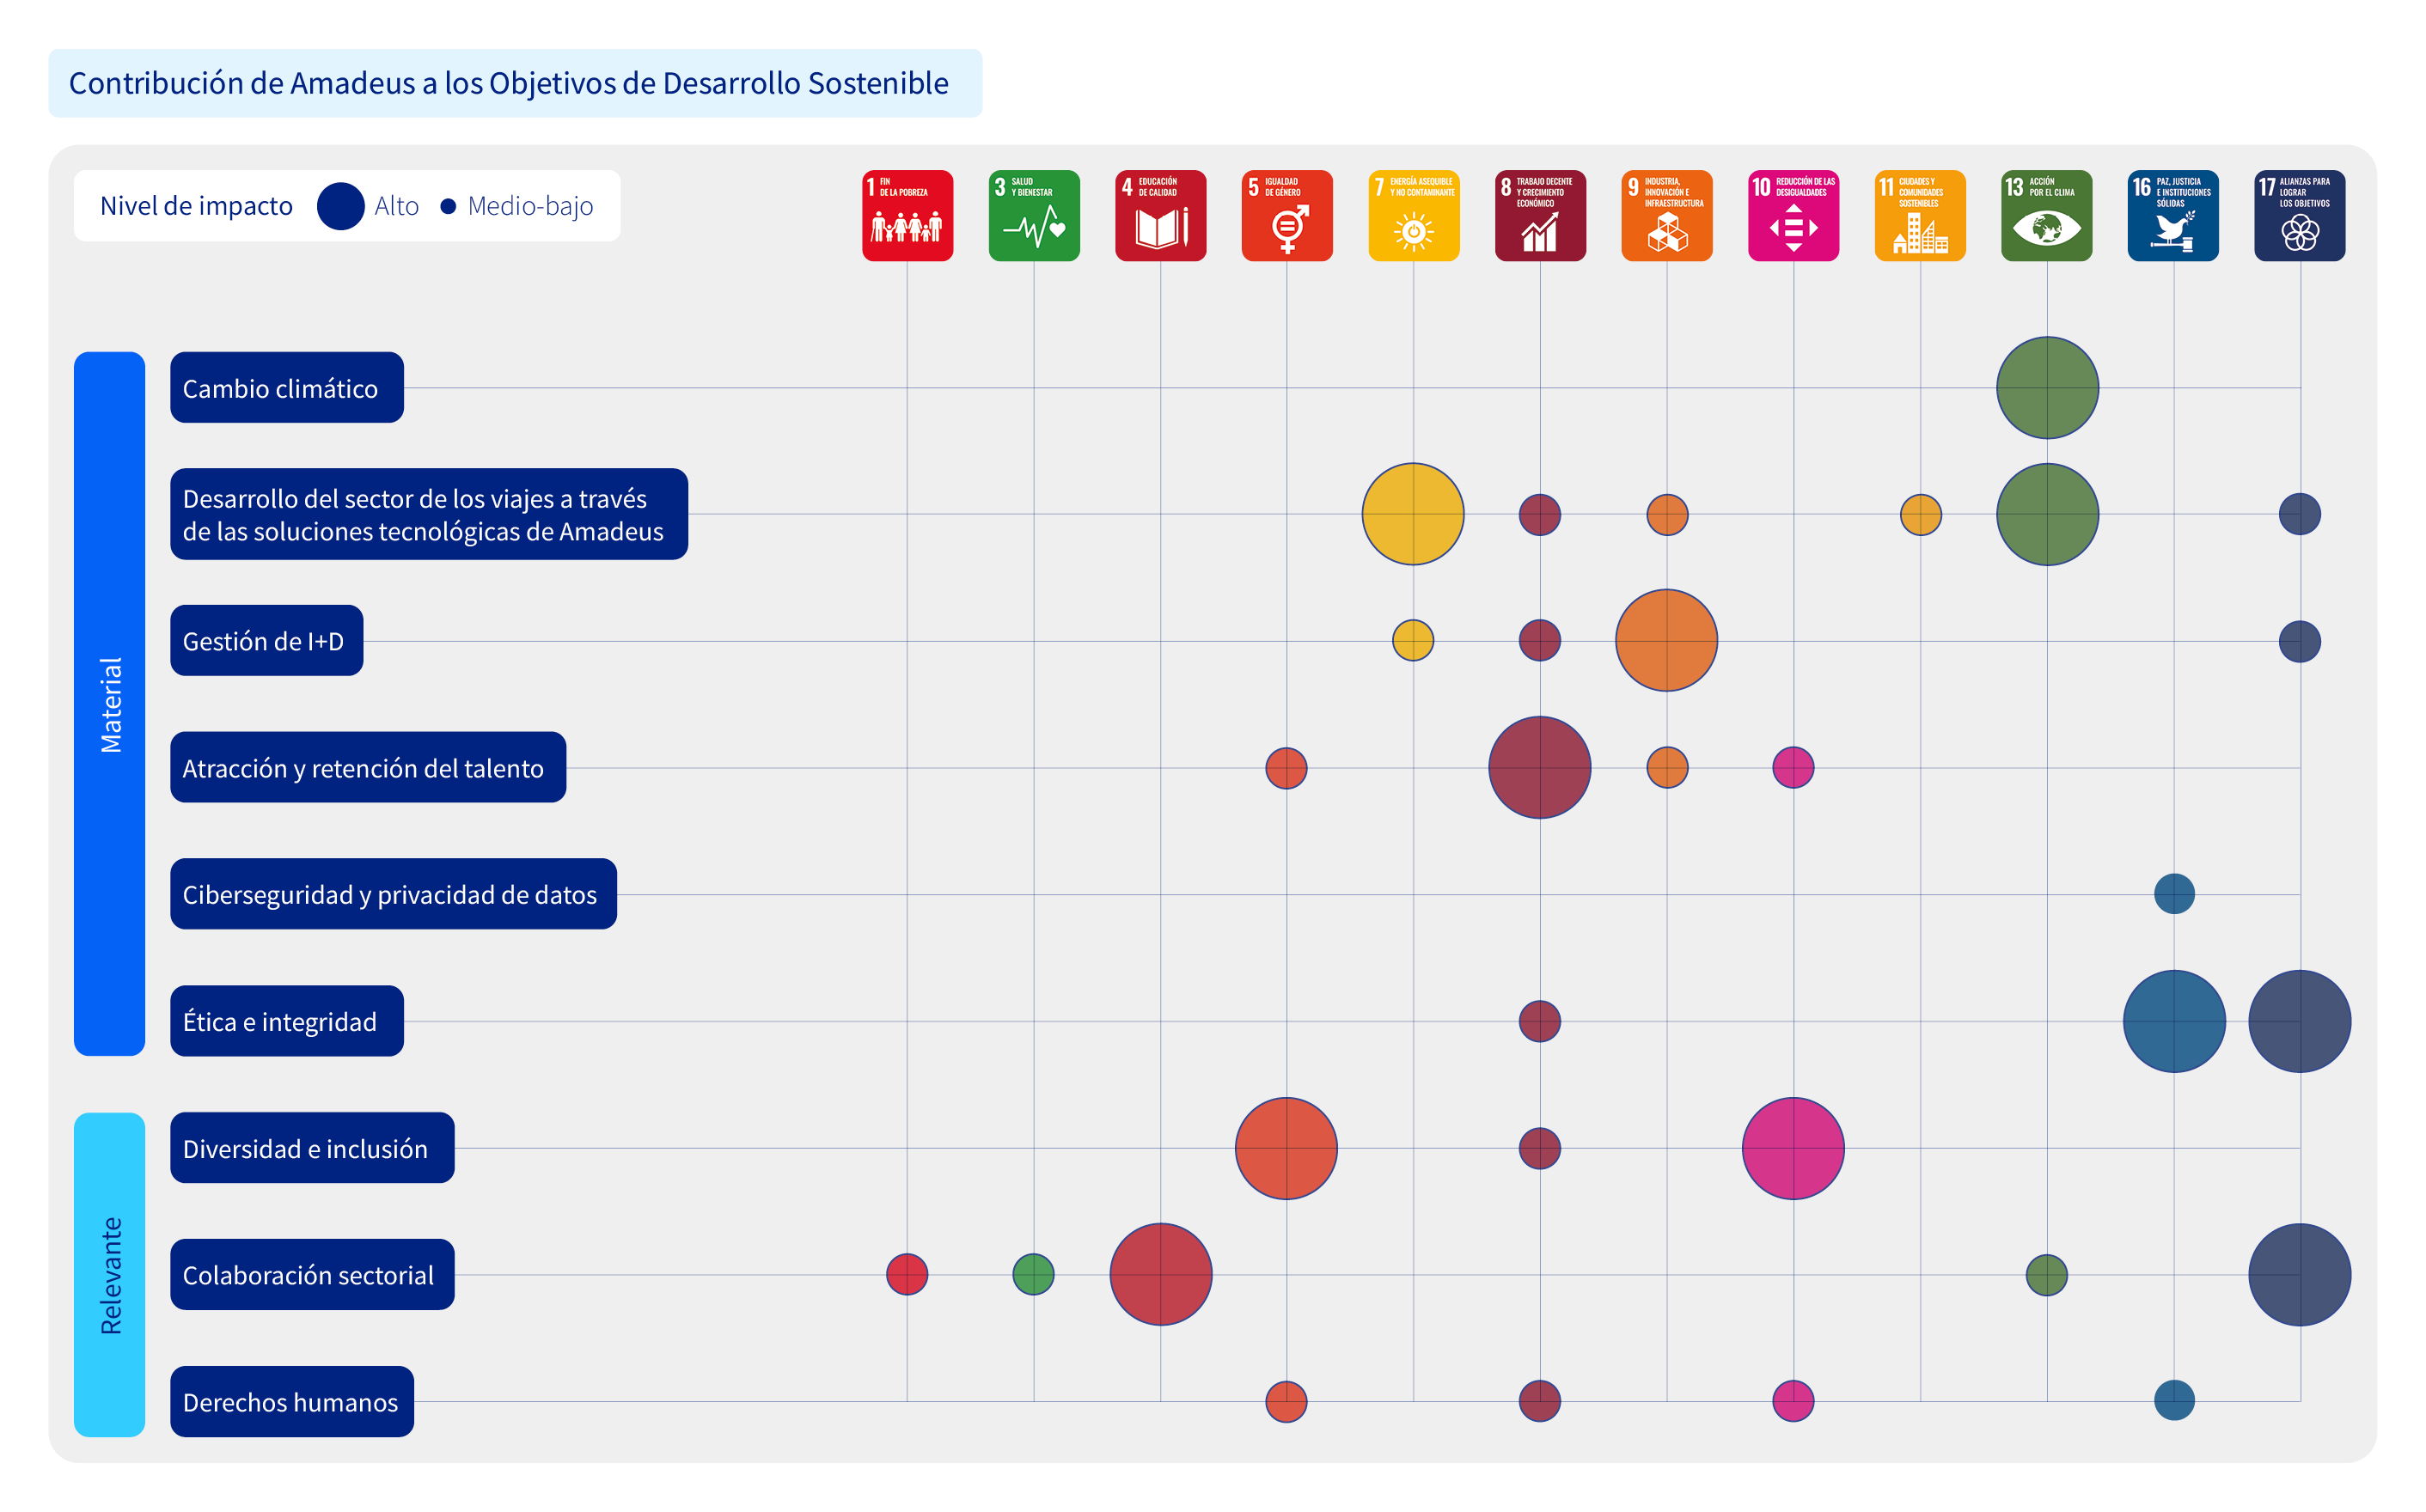The width and height of the screenshot is (2426, 1512).
Task: Click large green bubble in Cambio climático row
Action: pyautogui.click(x=2047, y=388)
